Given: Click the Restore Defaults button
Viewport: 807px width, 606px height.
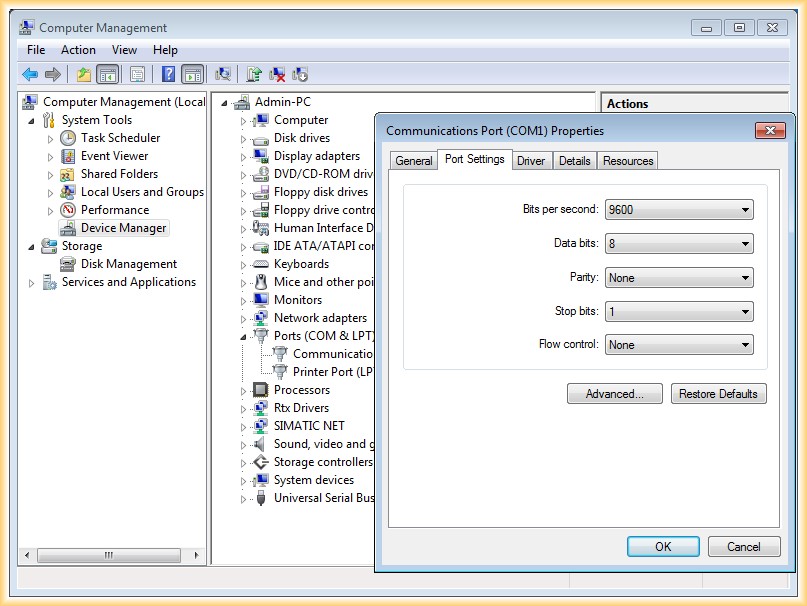Looking at the screenshot, I should [718, 394].
